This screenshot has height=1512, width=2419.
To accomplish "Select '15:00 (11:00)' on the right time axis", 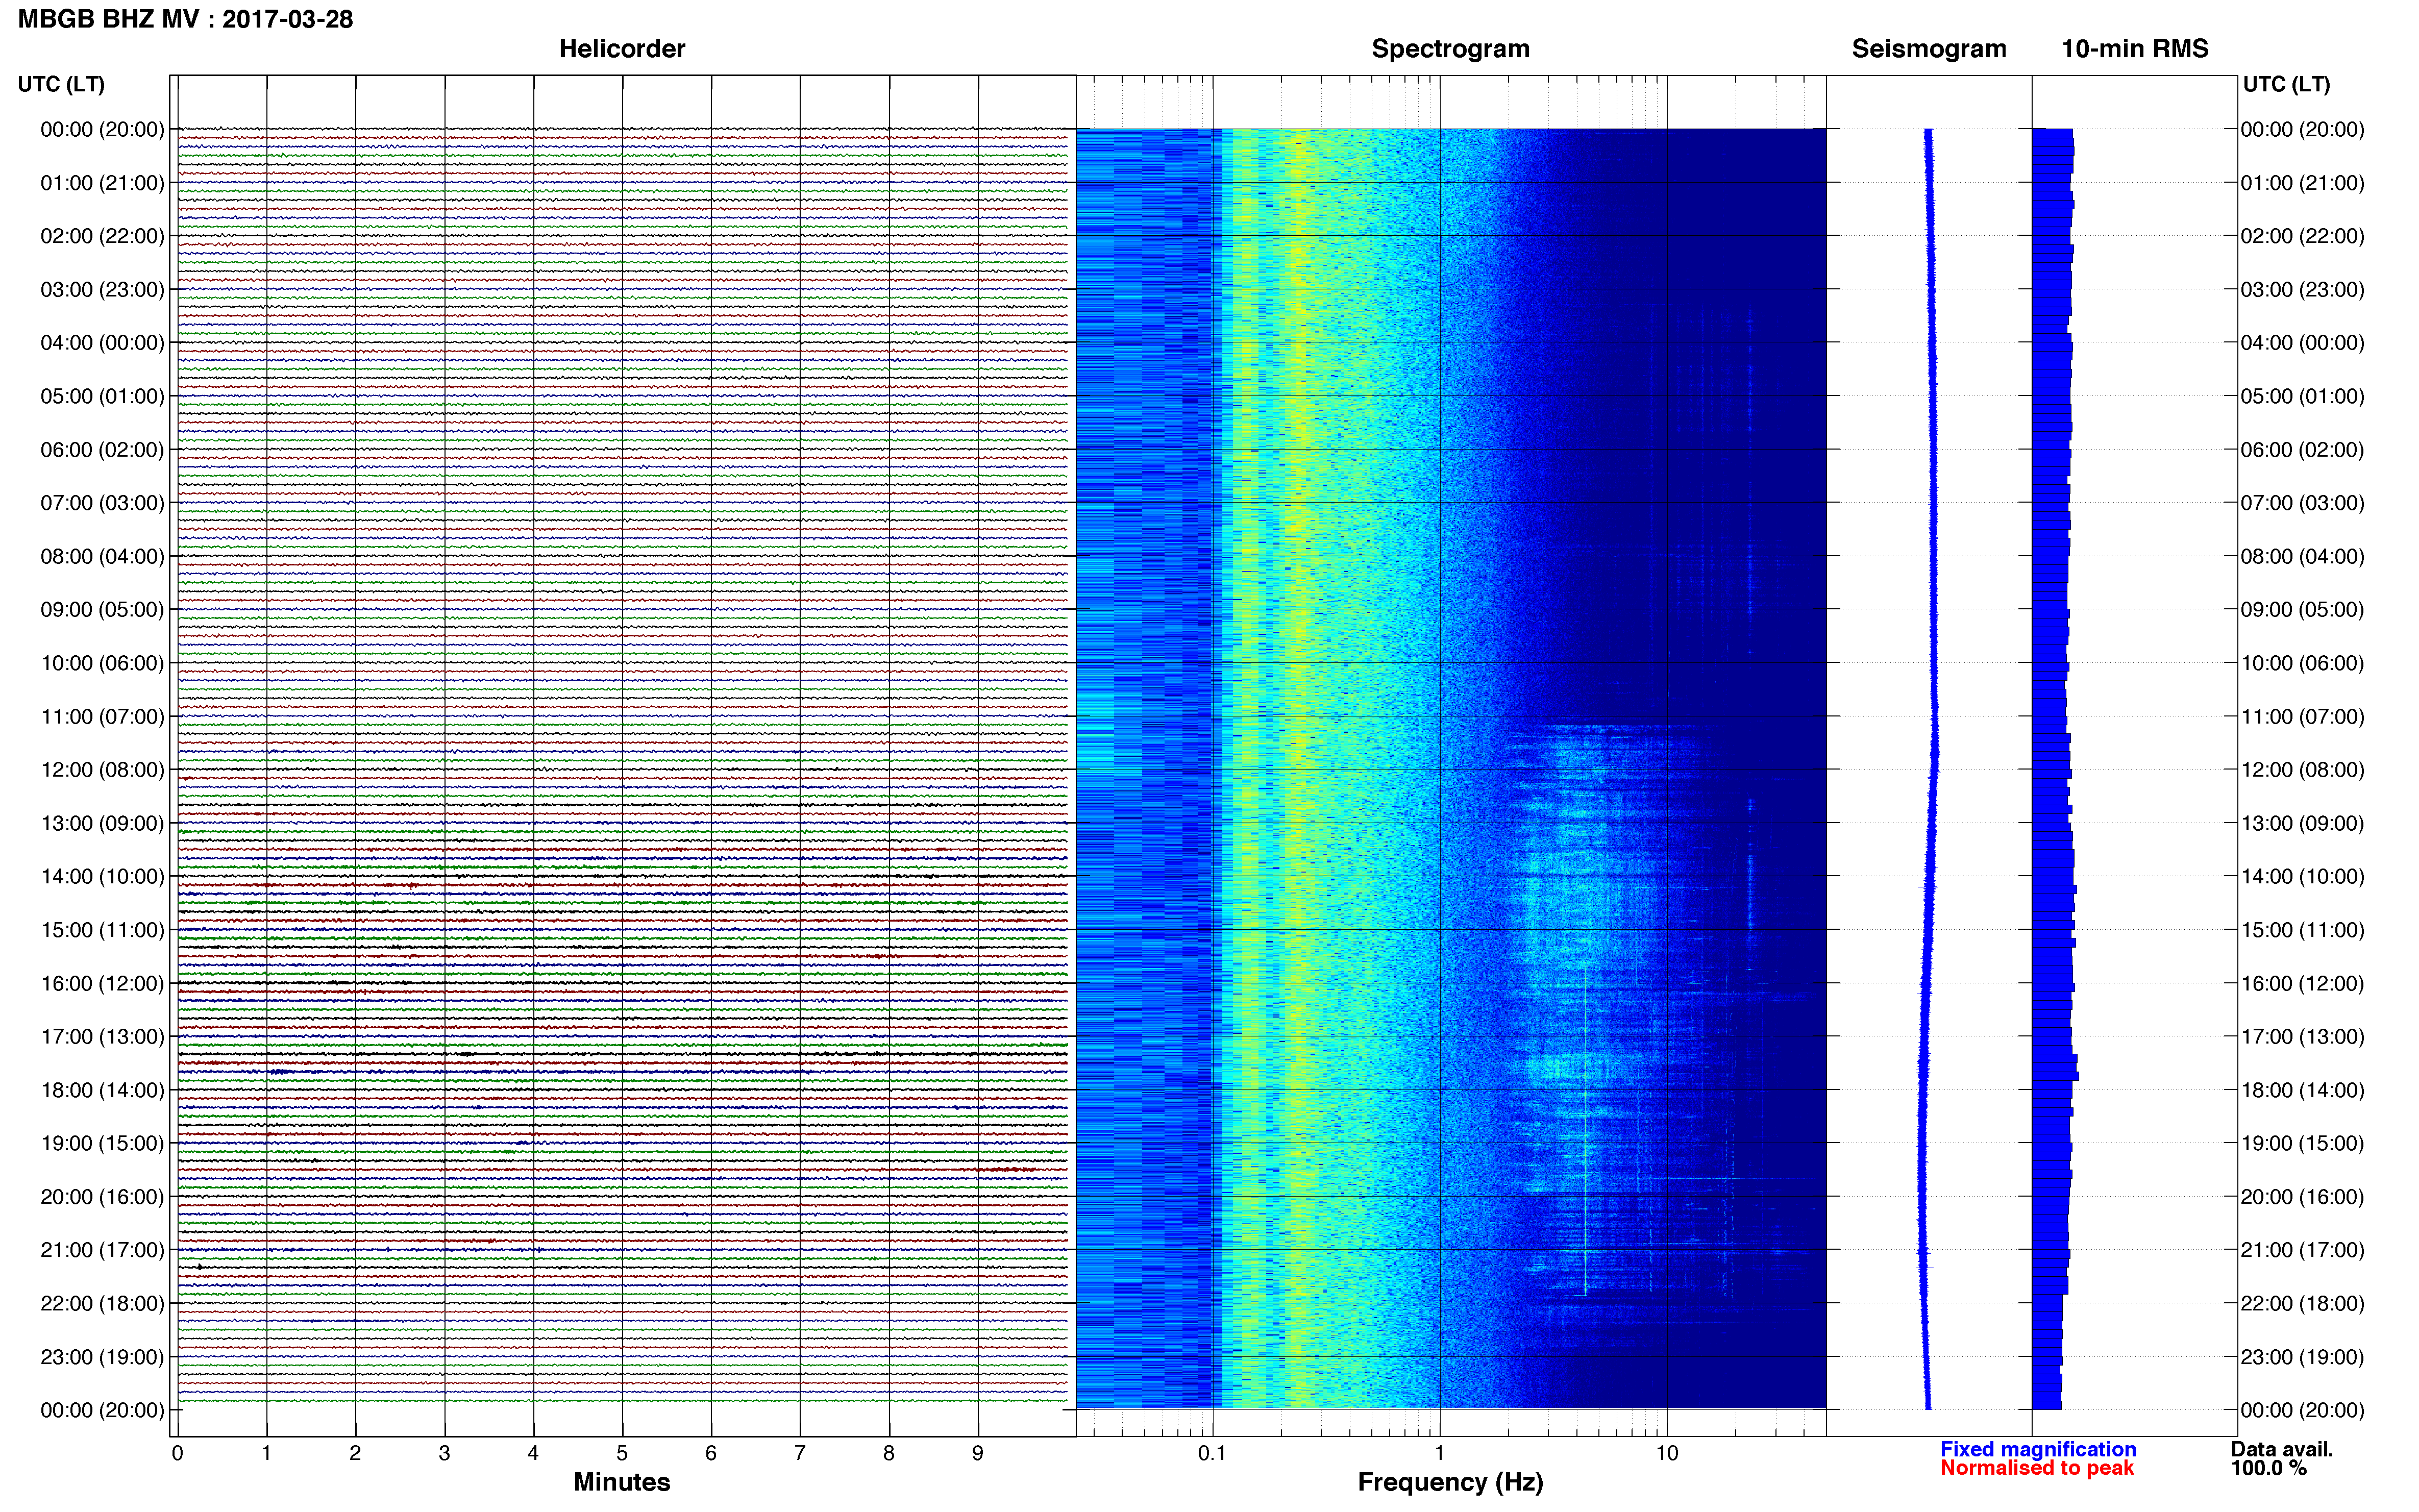I will 2302,930.
